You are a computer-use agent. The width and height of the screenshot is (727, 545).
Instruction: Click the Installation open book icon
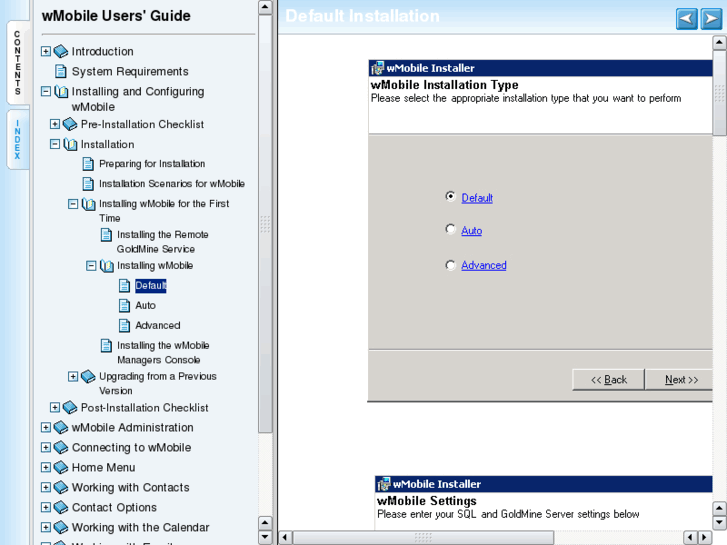(x=70, y=144)
